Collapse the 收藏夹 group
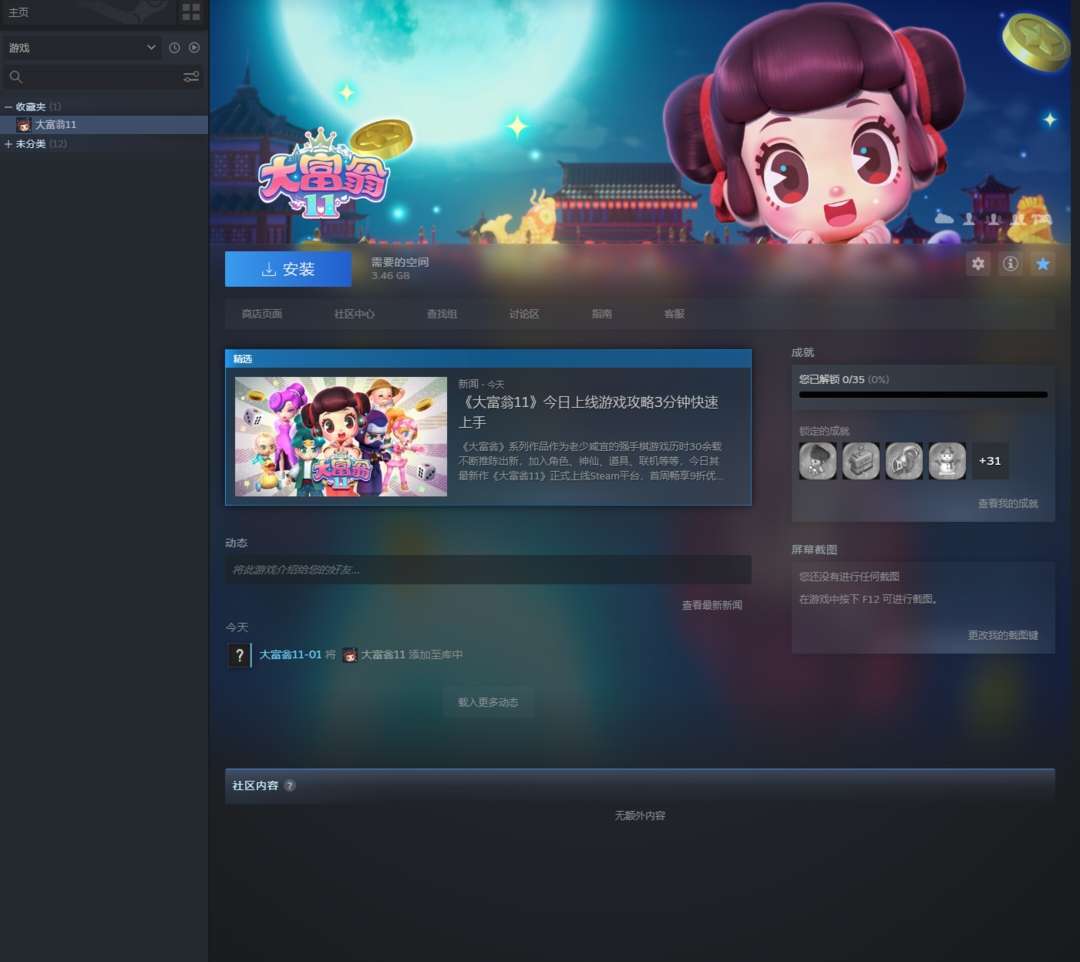Screen dimensions: 1080x962 point(8,107)
